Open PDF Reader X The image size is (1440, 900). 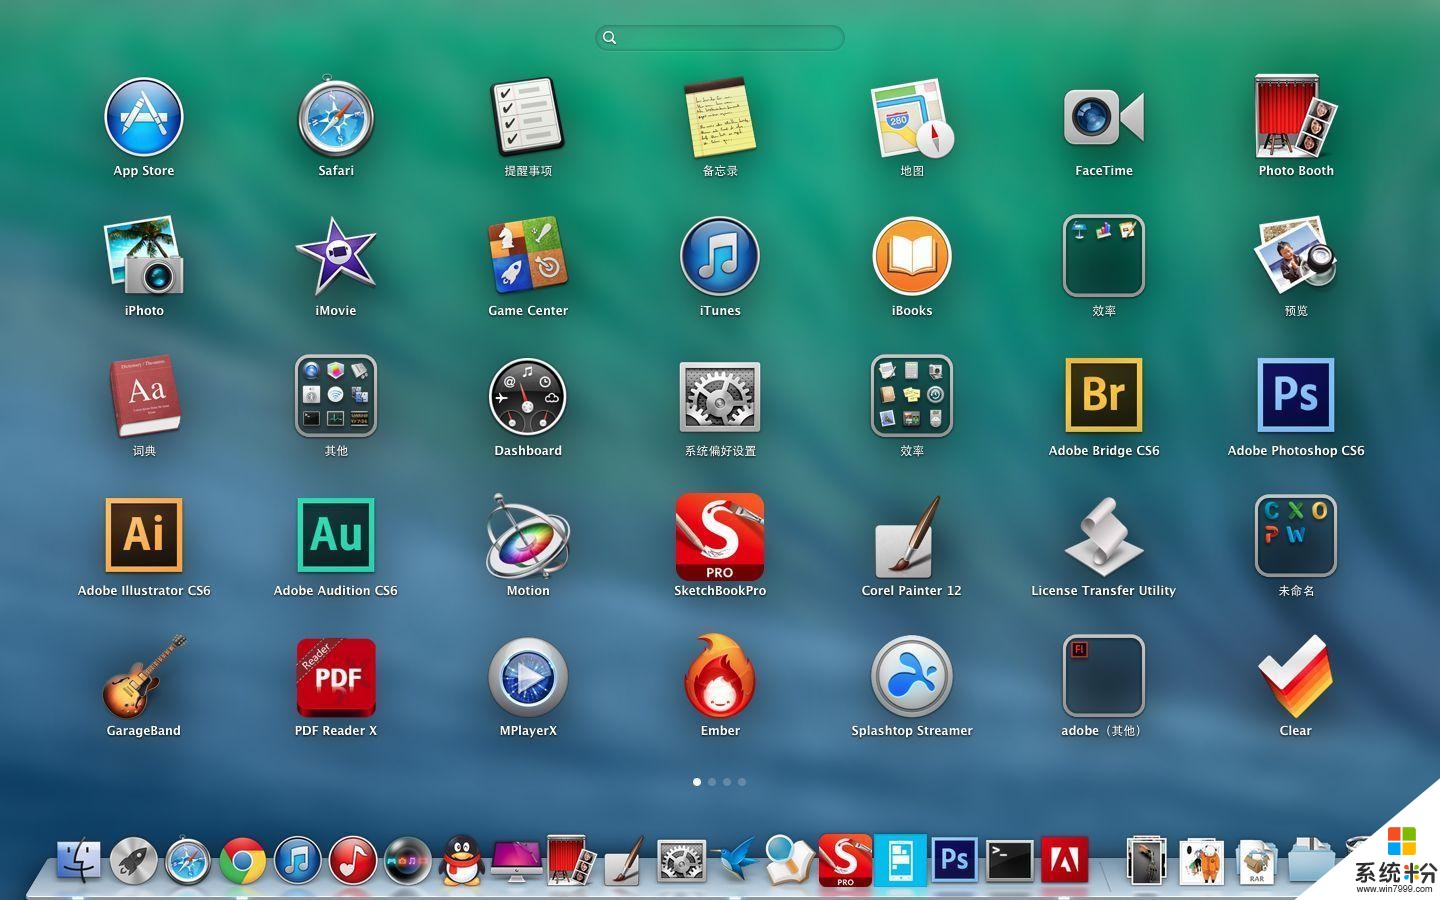point(336,677)
